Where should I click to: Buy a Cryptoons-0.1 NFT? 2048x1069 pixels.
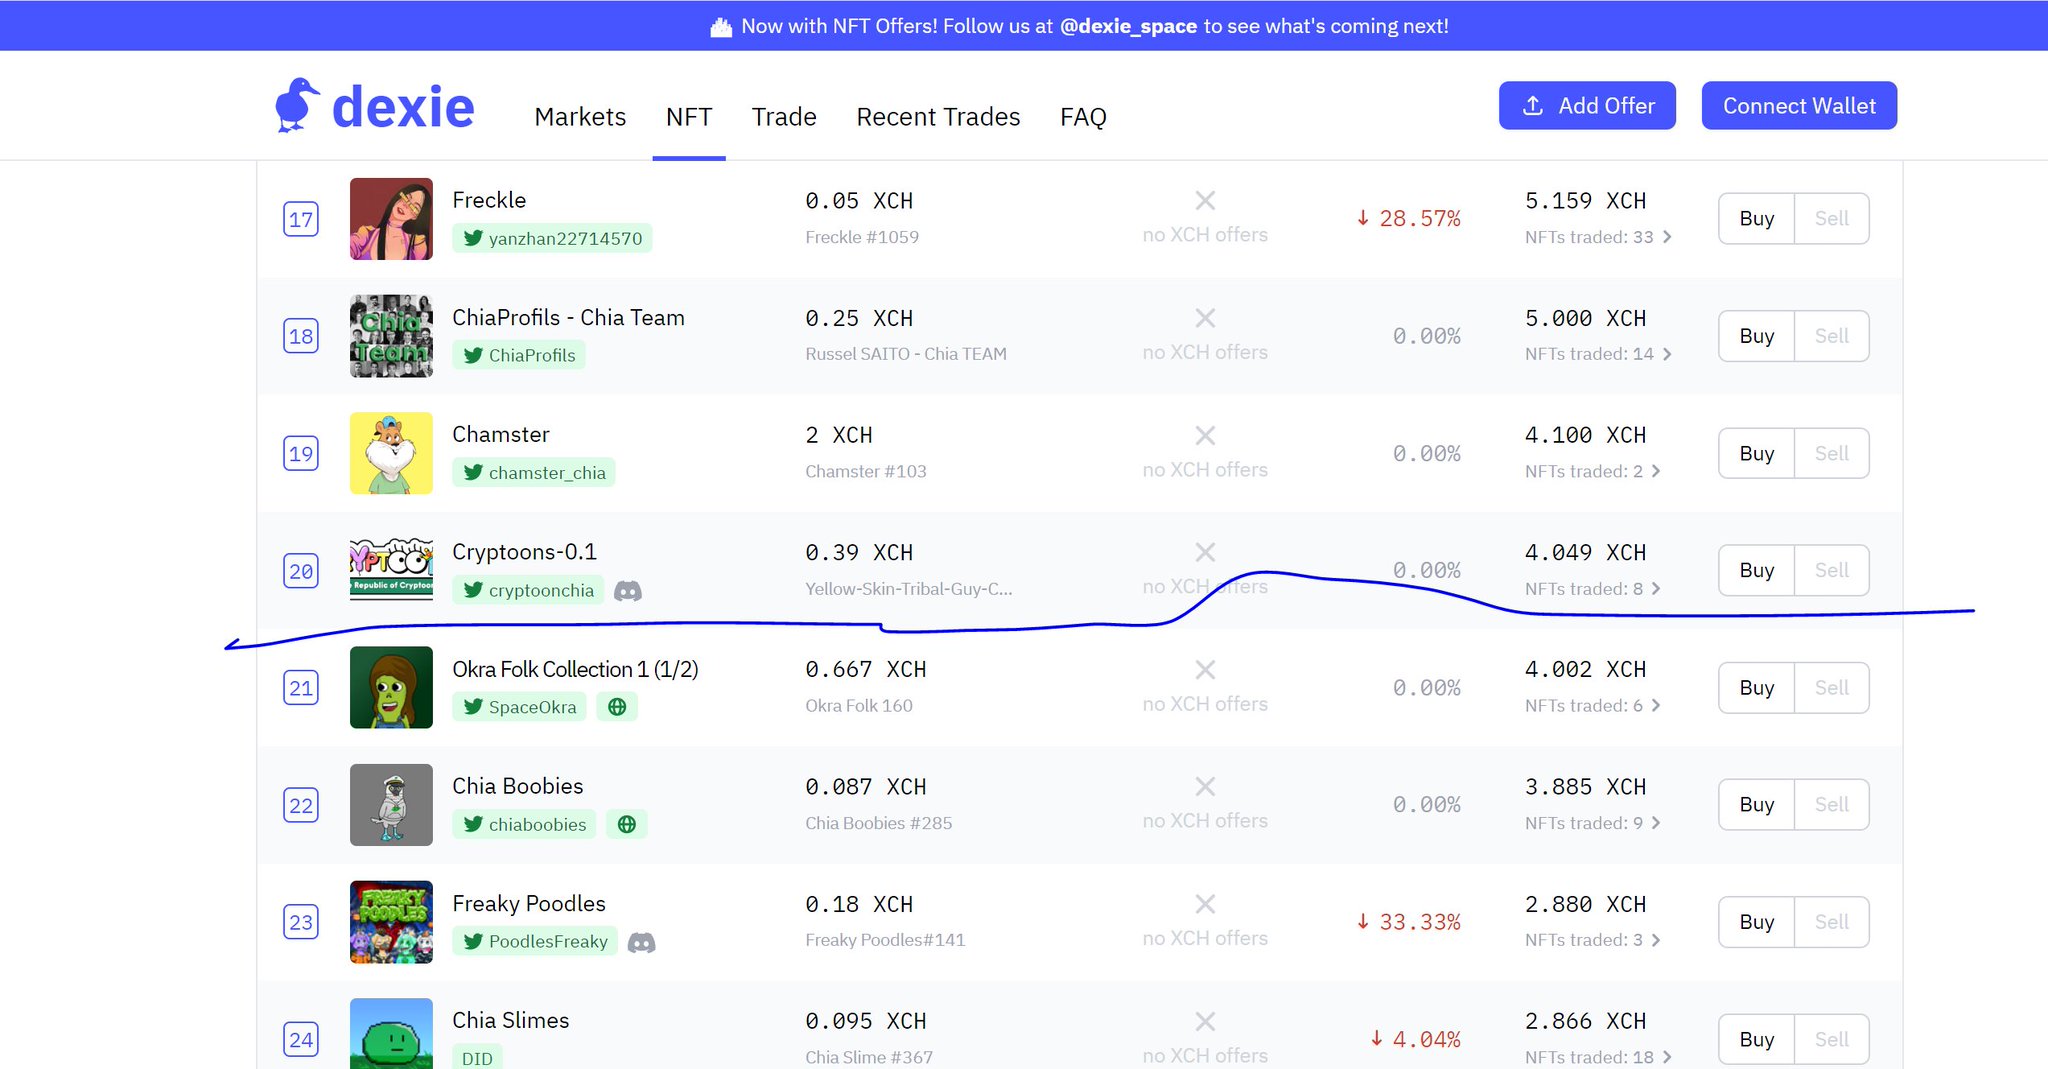pyautogui.click(x=1756, y=570)
